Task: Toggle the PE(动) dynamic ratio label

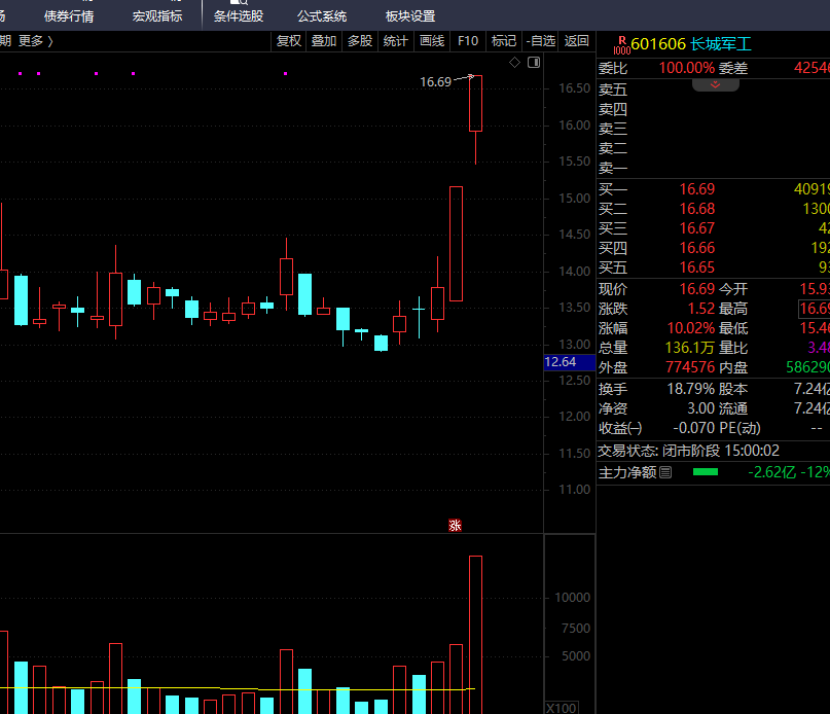Action: (740, 428)
